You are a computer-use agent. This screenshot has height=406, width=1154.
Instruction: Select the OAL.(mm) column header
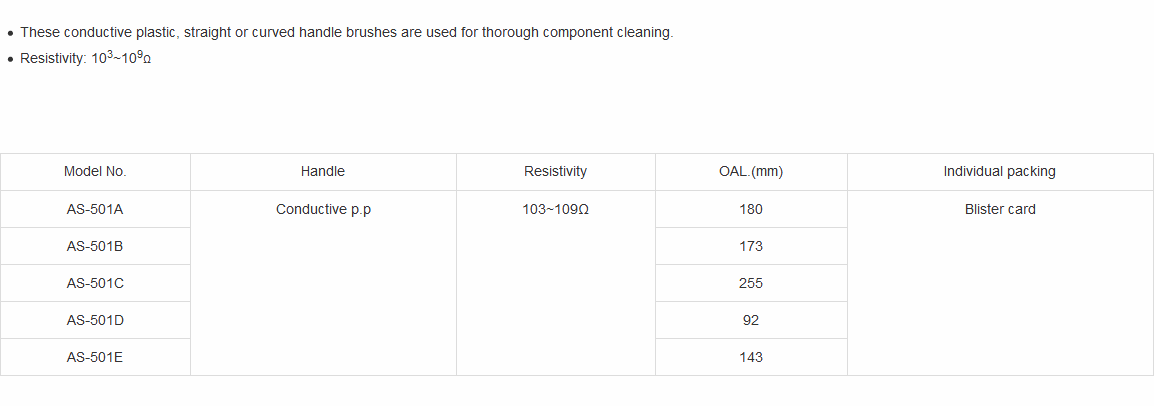751,171
